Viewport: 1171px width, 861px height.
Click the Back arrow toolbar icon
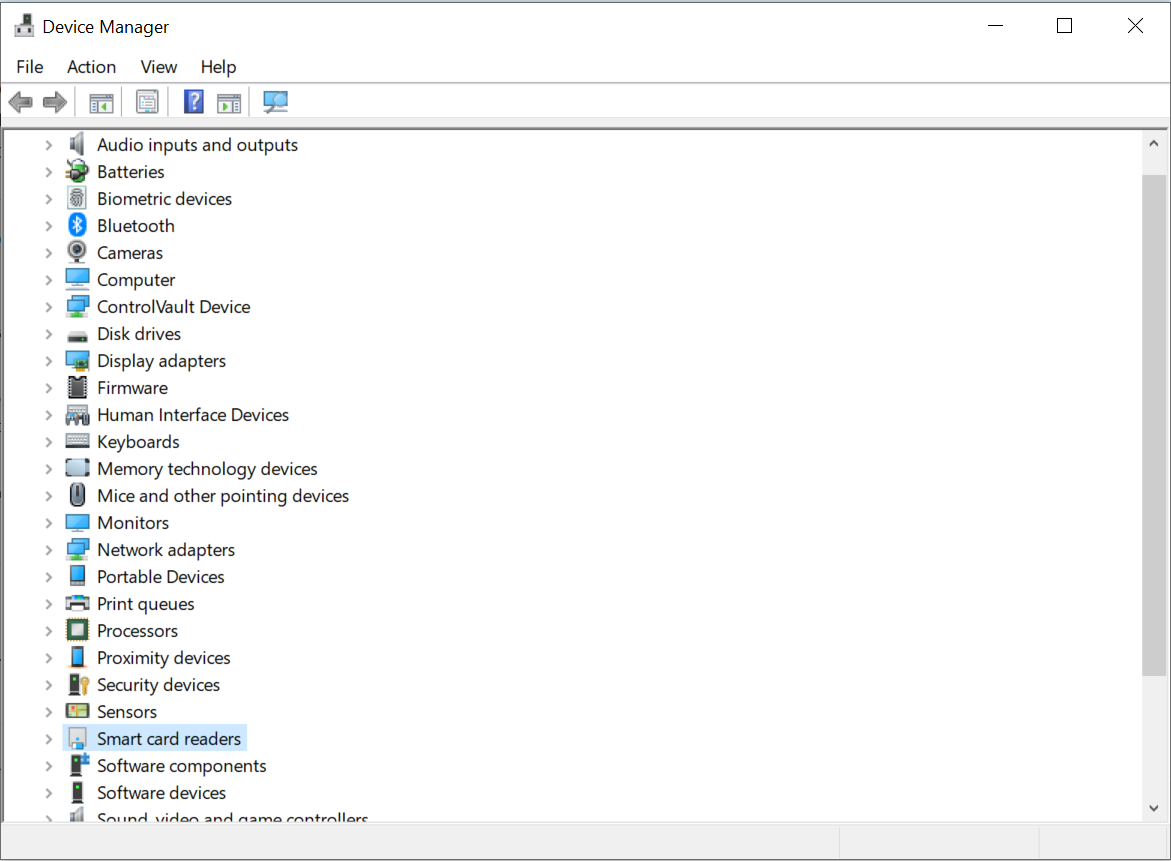point(21,102)
